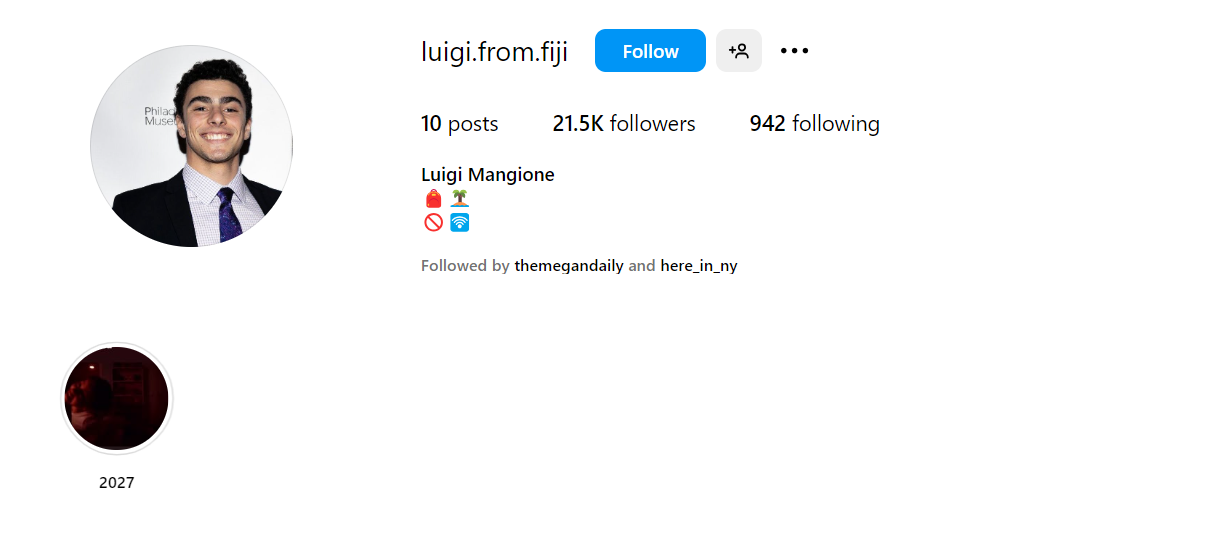Open the 2027 story highlight thumbnail
This screenshot has height=544, width=1206.
(117, 398)
